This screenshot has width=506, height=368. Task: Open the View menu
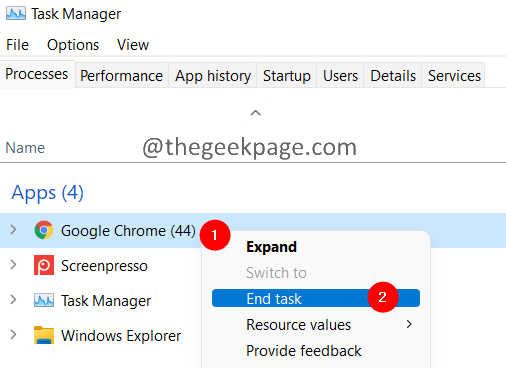click(x=133, y=45)
